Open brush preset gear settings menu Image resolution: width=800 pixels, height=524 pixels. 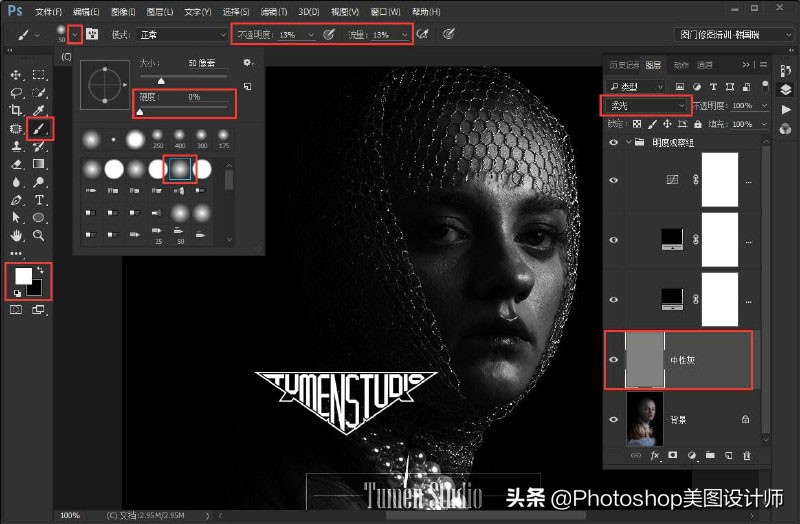248,63
